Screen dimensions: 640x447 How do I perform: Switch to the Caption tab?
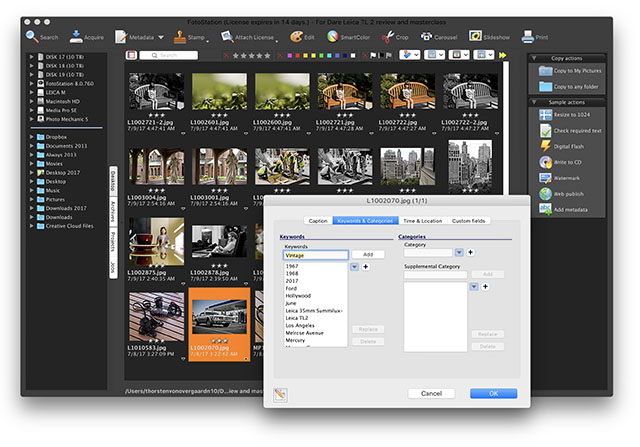pos(318,220)
